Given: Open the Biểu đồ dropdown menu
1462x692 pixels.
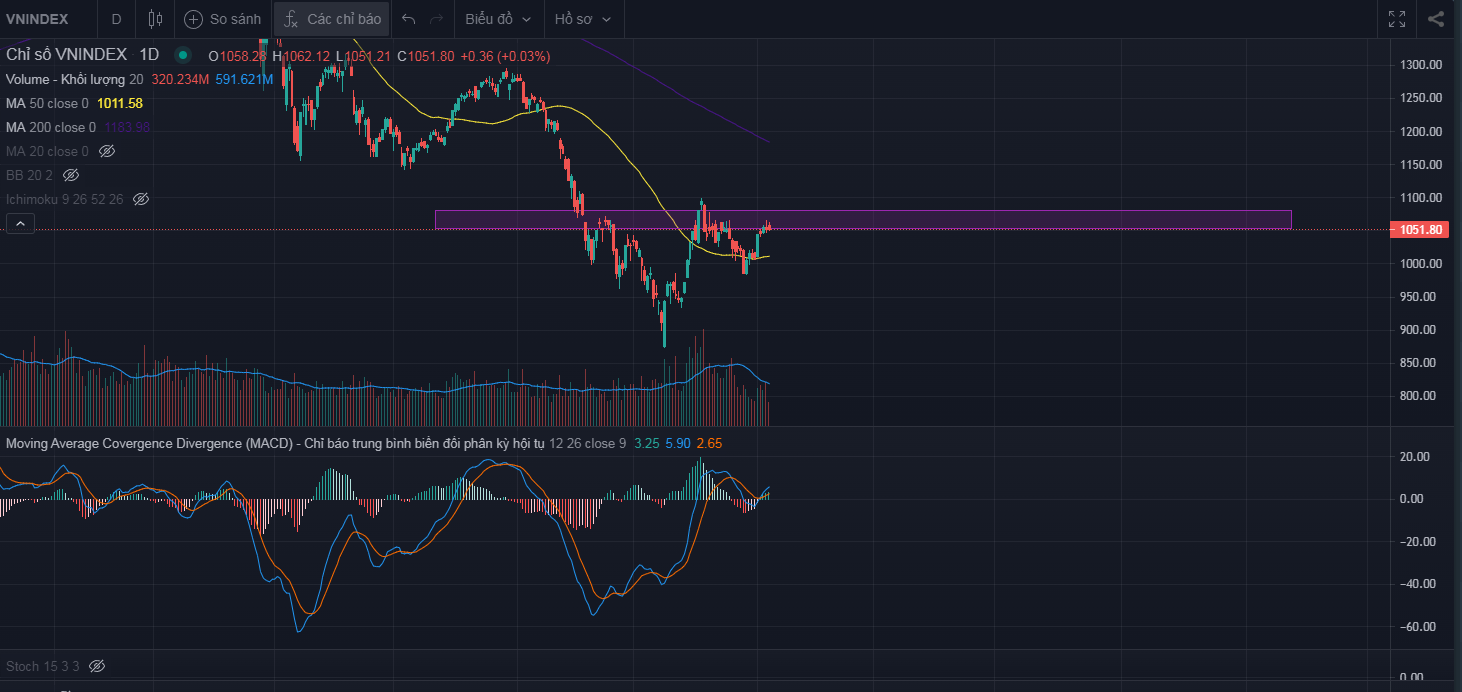Looking at the screenshot, I should point(500,19).
